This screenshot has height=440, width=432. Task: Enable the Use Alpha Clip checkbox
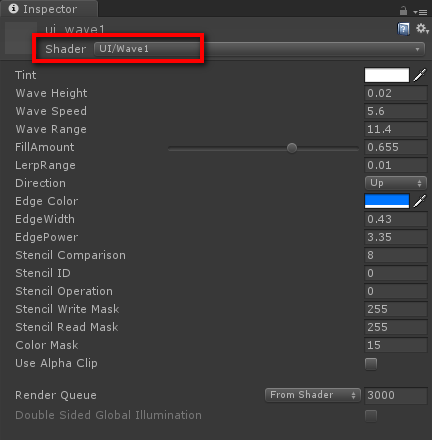[x=371, y=364]
